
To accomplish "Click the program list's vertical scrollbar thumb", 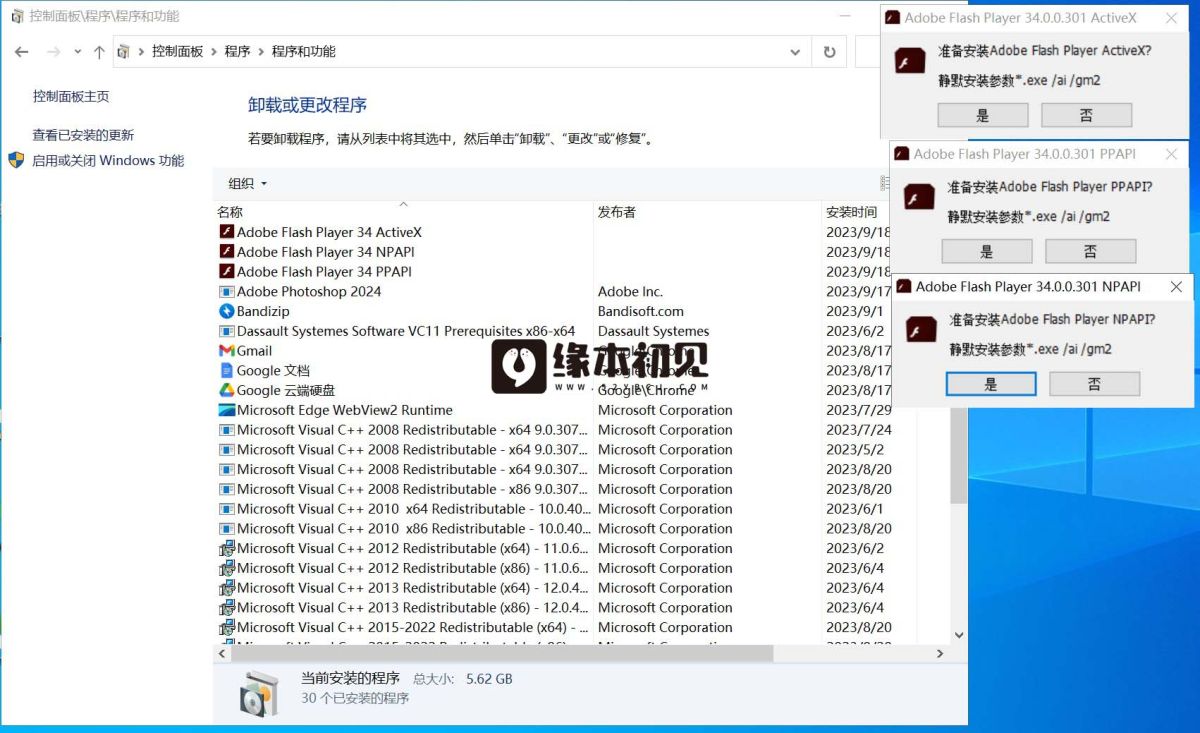I will [959, 456].
